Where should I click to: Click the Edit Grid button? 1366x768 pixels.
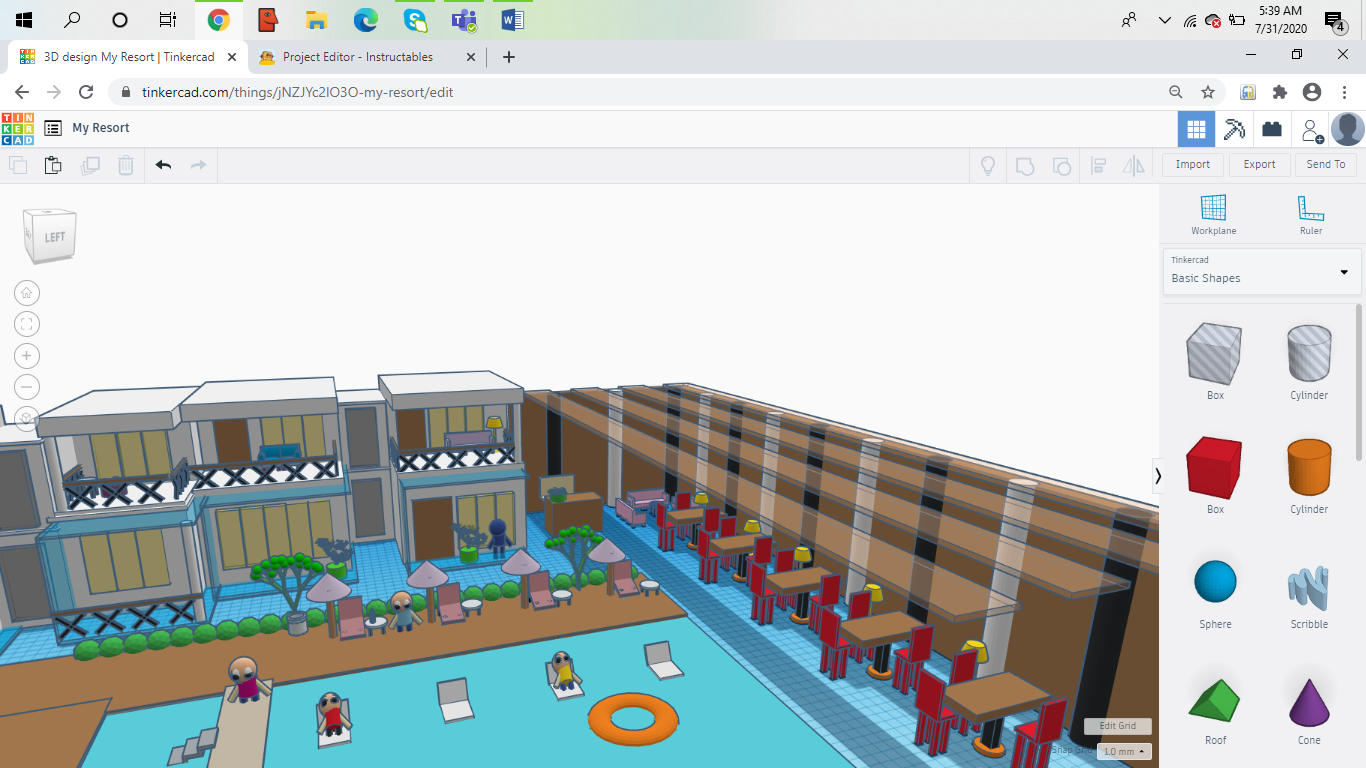point(1117,726)
